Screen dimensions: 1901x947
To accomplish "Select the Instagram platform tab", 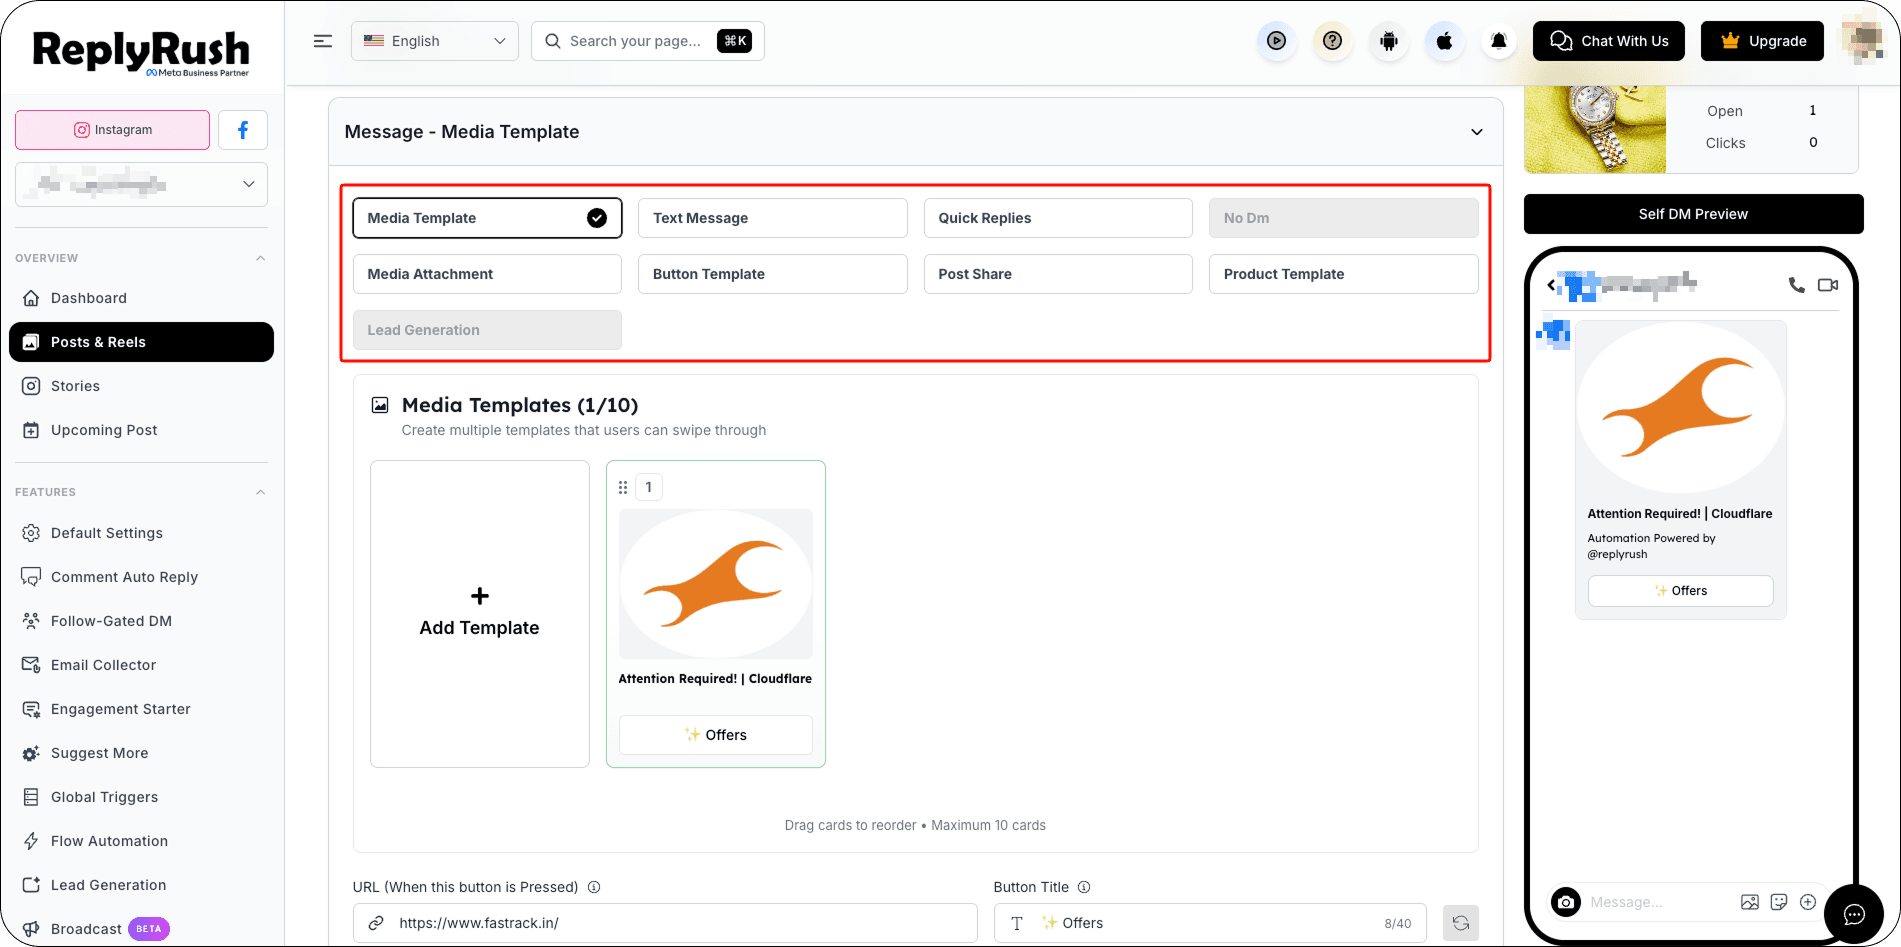I will pos(113,130).
